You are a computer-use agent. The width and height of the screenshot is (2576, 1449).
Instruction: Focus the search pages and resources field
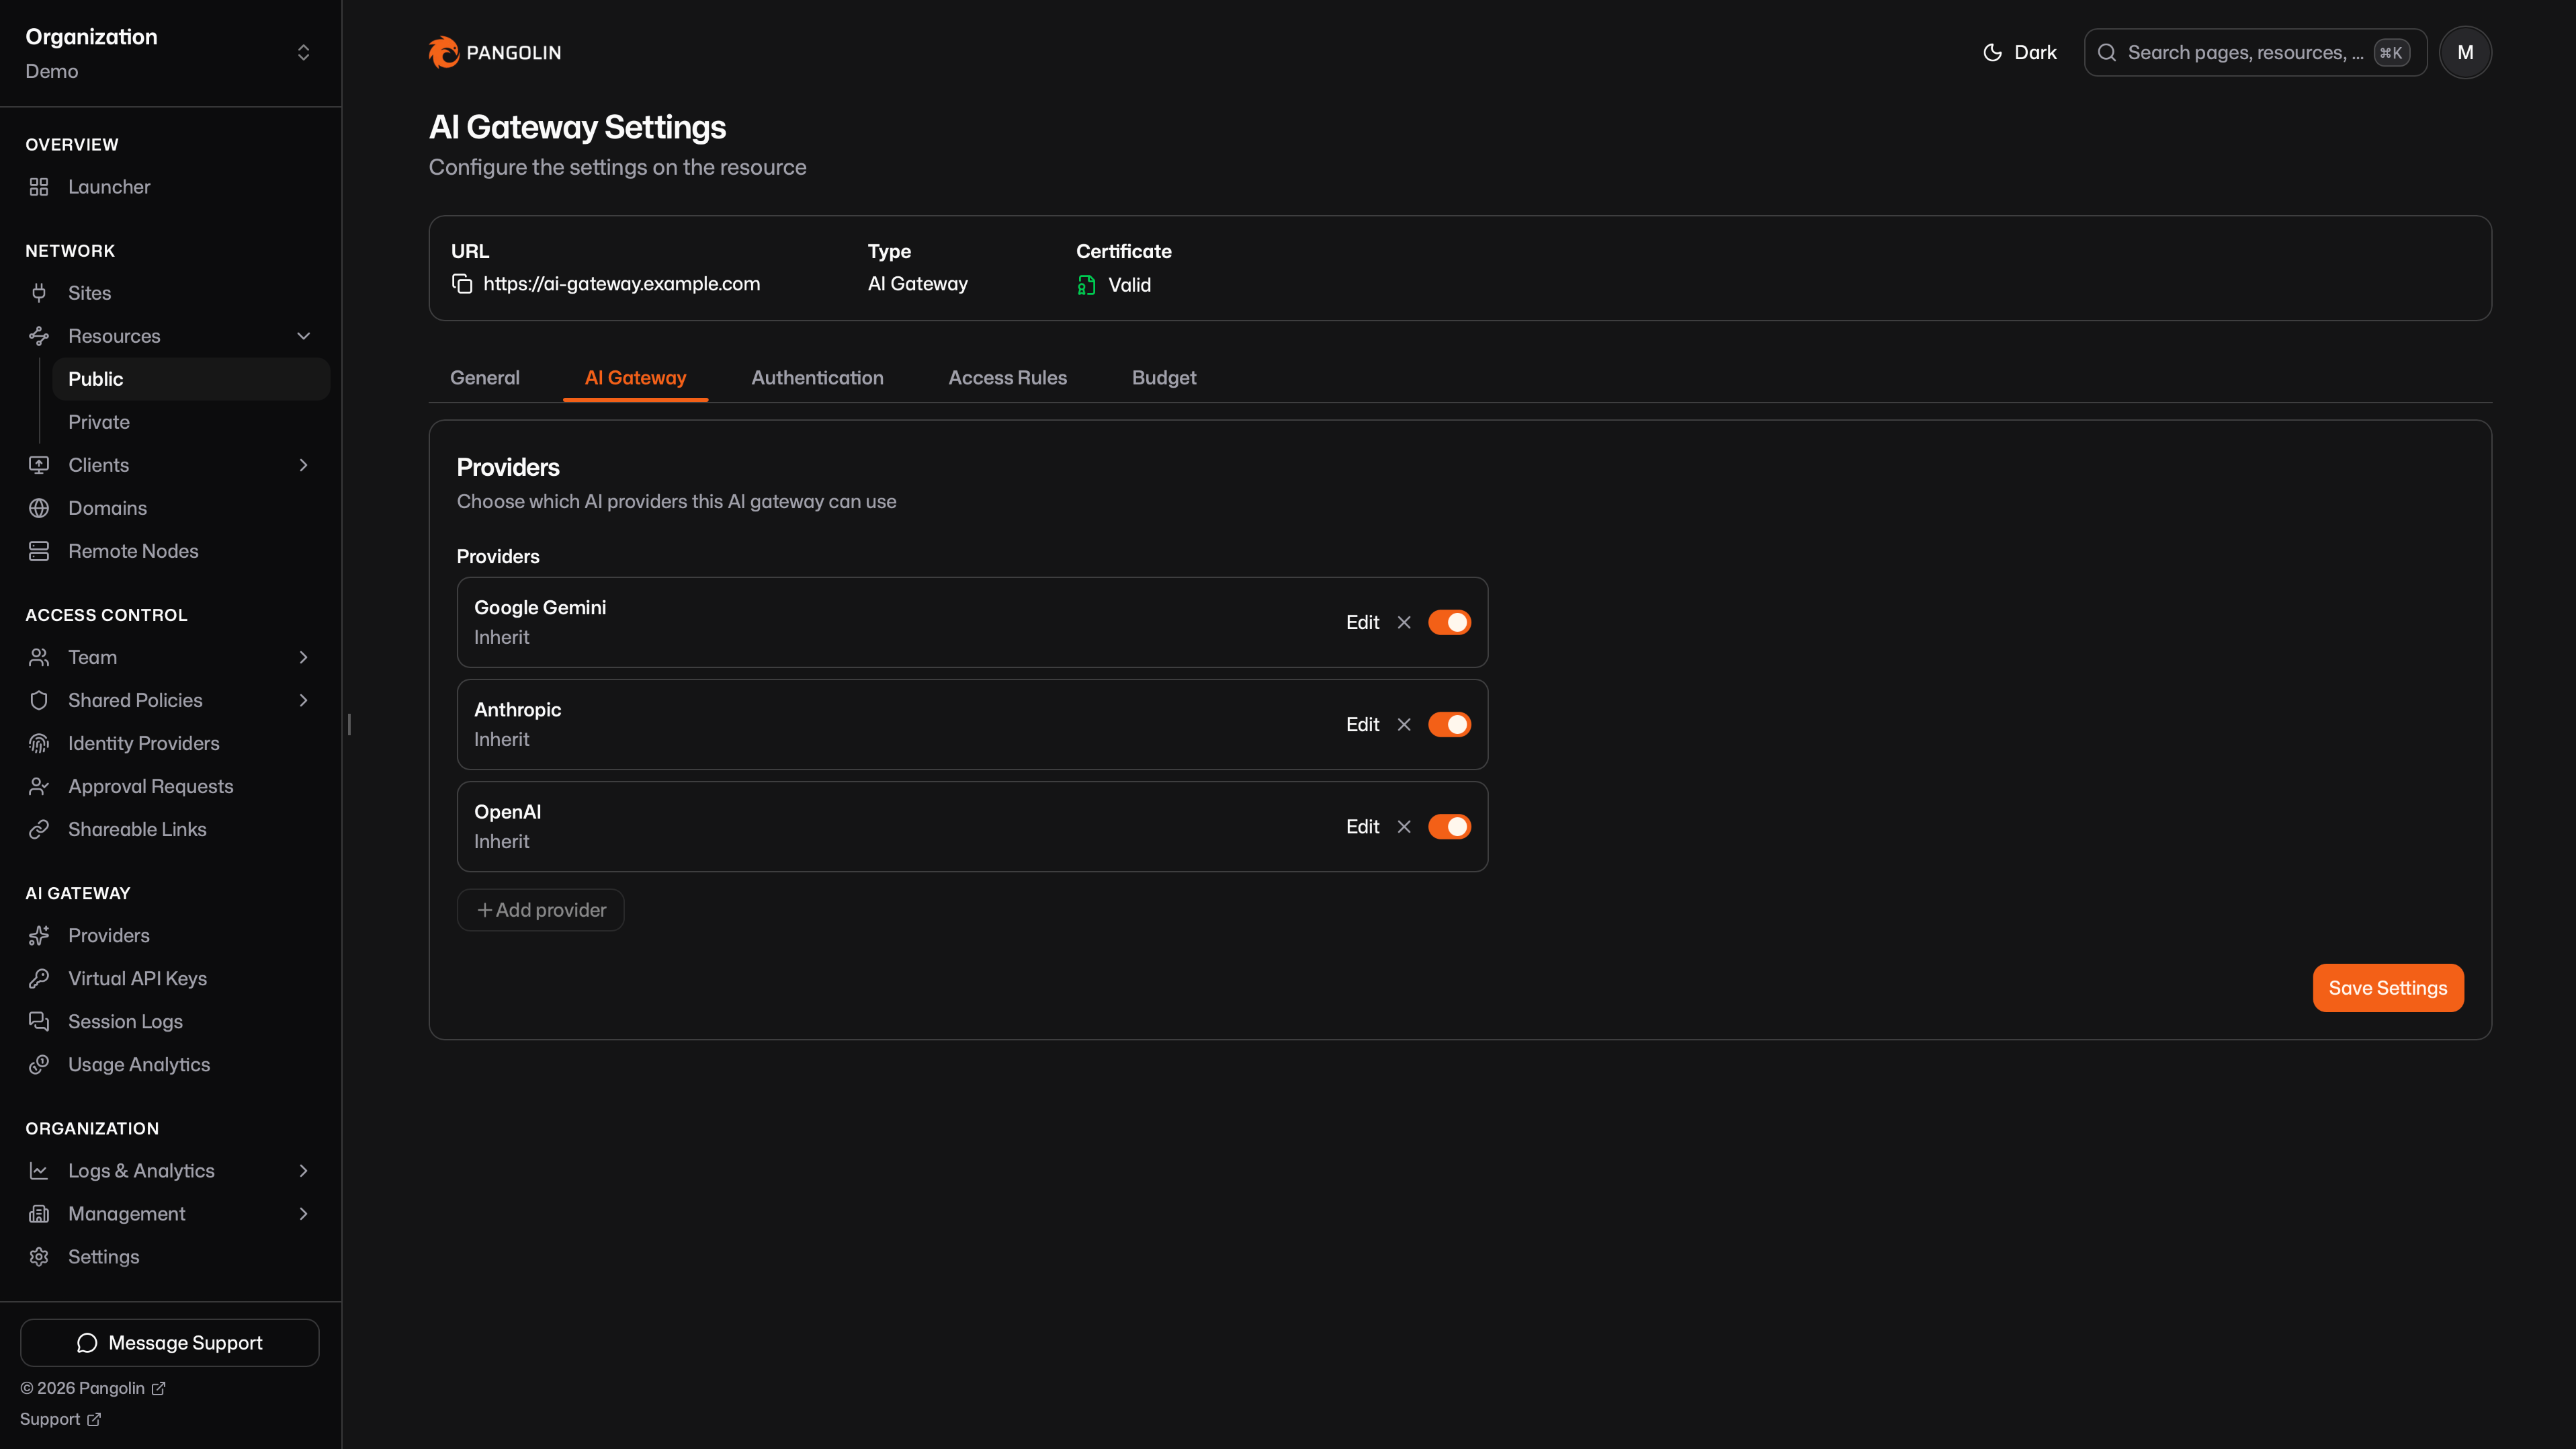[2255, 52]
